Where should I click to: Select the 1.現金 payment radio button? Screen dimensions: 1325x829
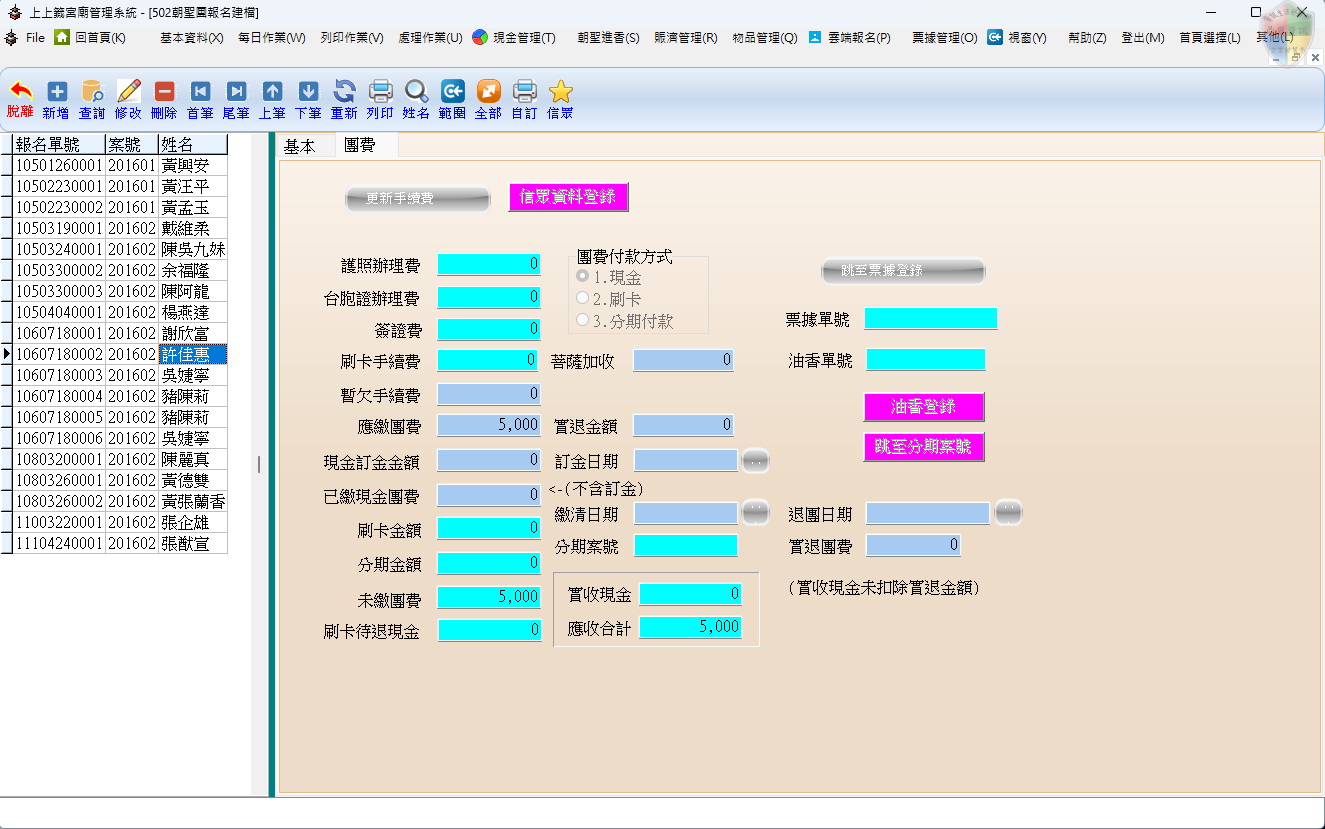[x=583, y=276]
